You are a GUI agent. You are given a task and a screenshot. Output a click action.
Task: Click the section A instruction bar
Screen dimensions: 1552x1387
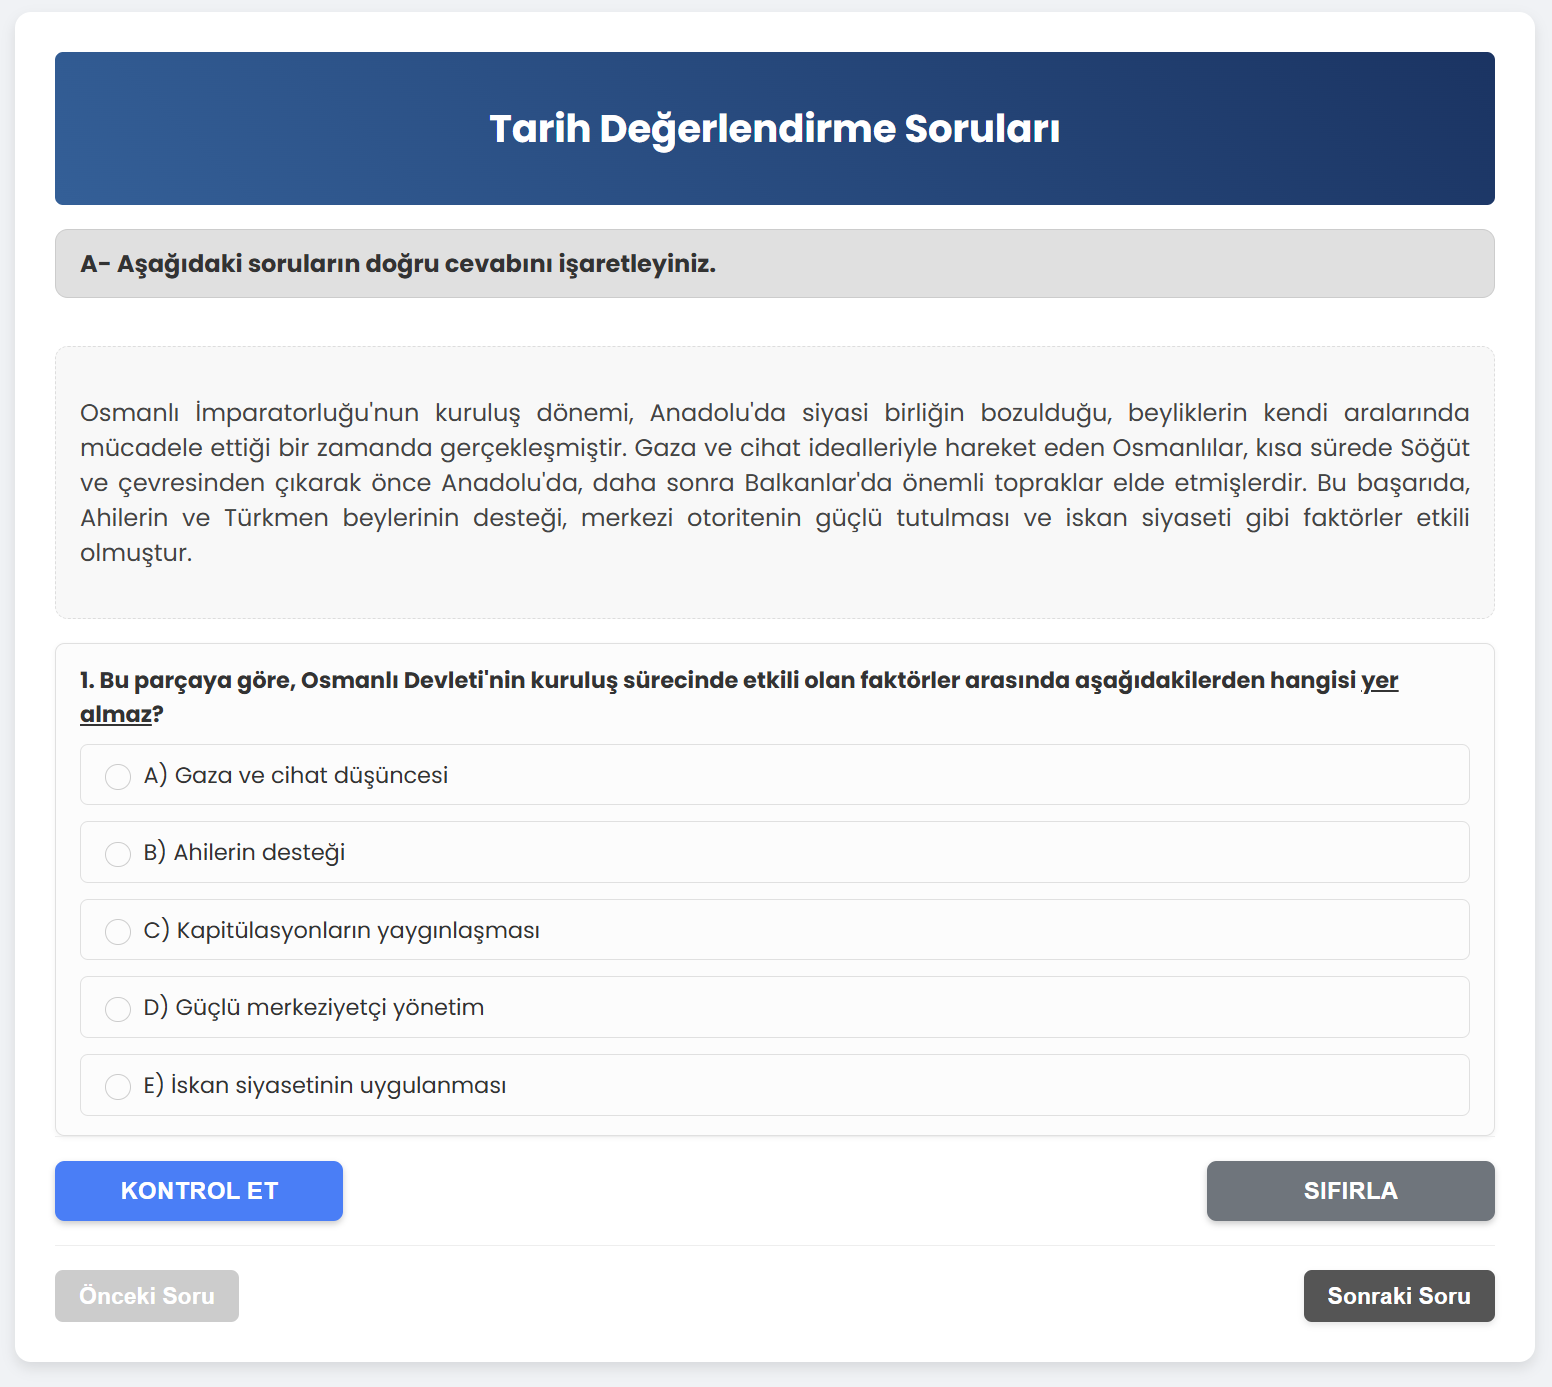click(774, 264)
